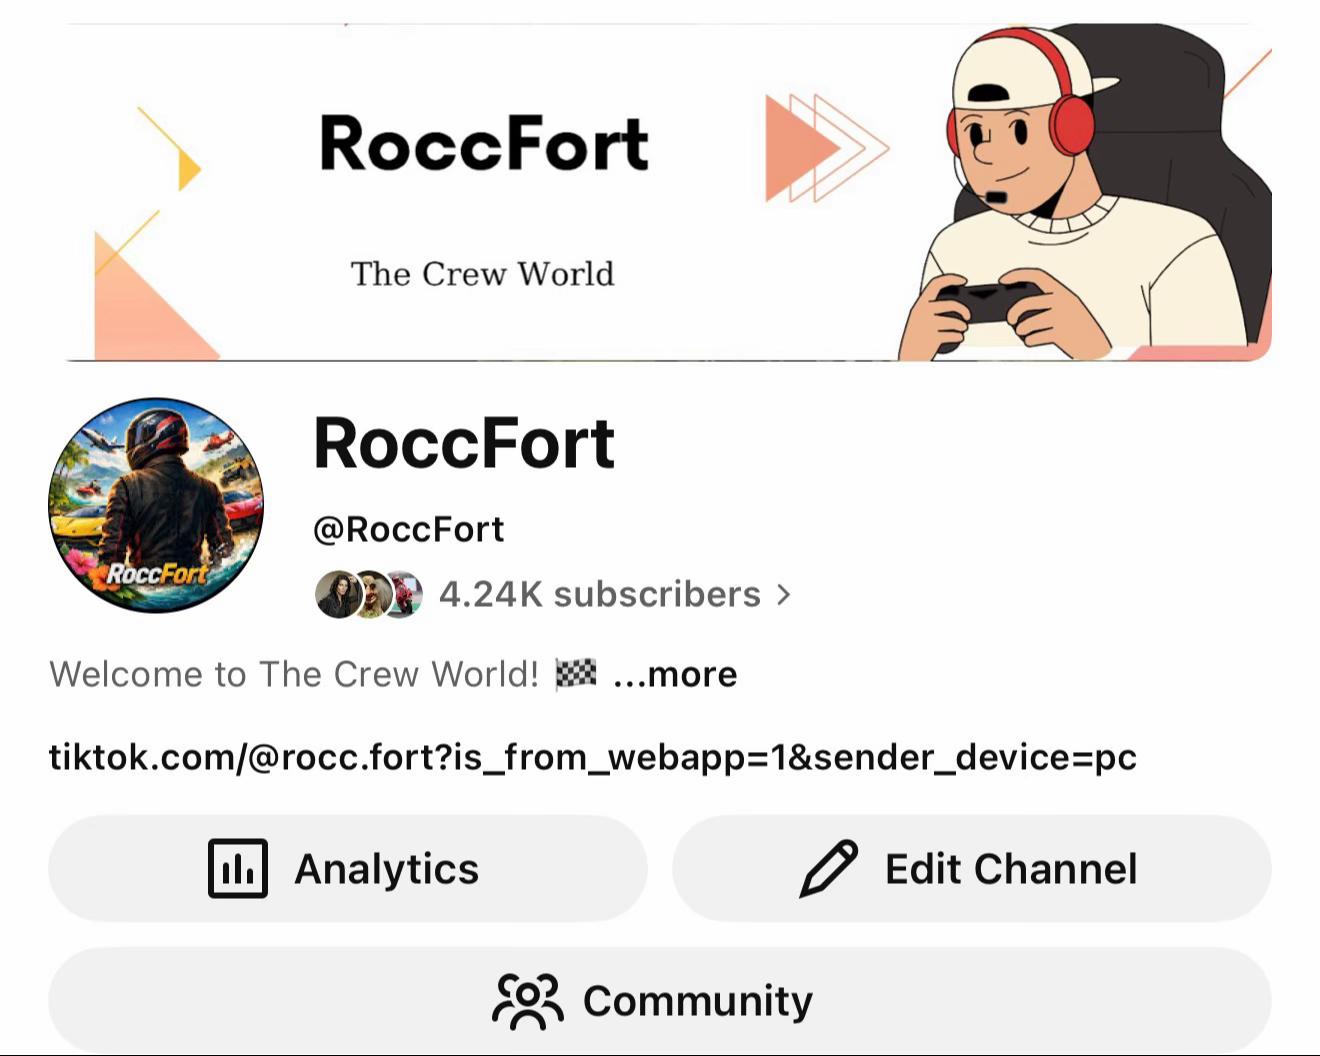Click 'The Crew World' banner subtitle
The image size is (1320, 1056).
coord(482,274)
